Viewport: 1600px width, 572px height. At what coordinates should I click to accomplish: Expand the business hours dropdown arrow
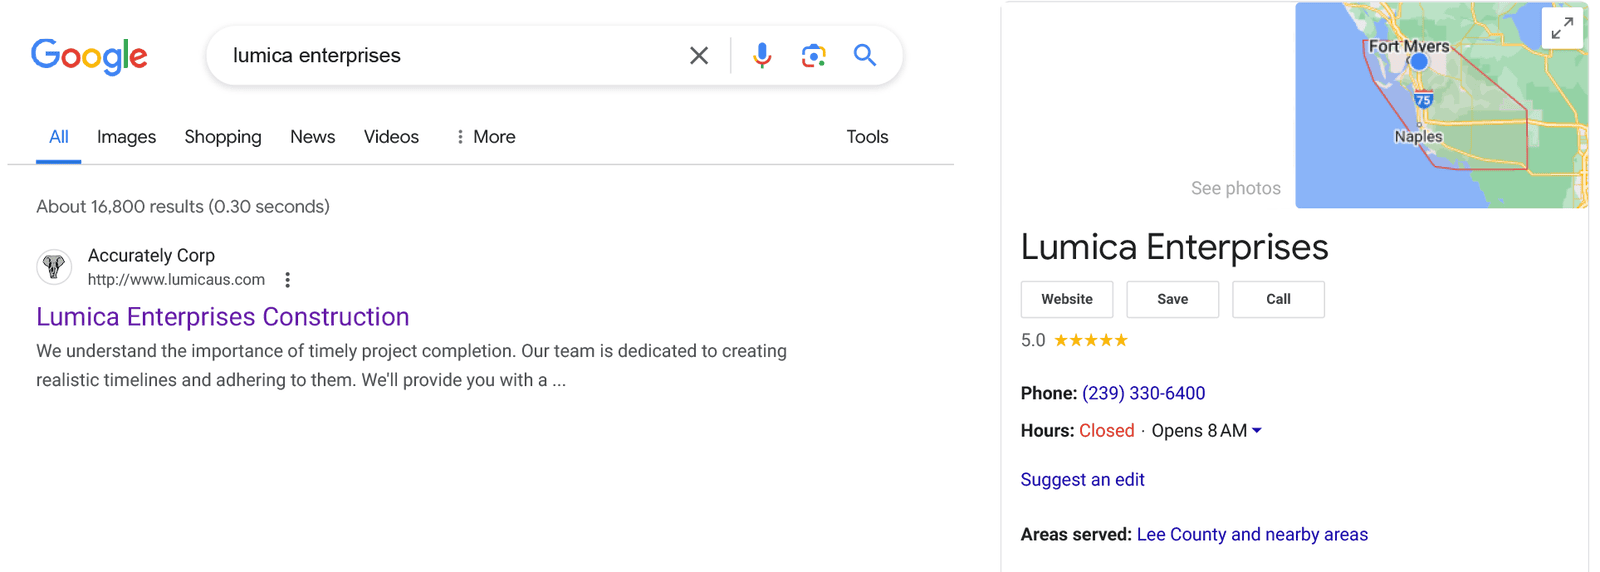coord(1257,431)
